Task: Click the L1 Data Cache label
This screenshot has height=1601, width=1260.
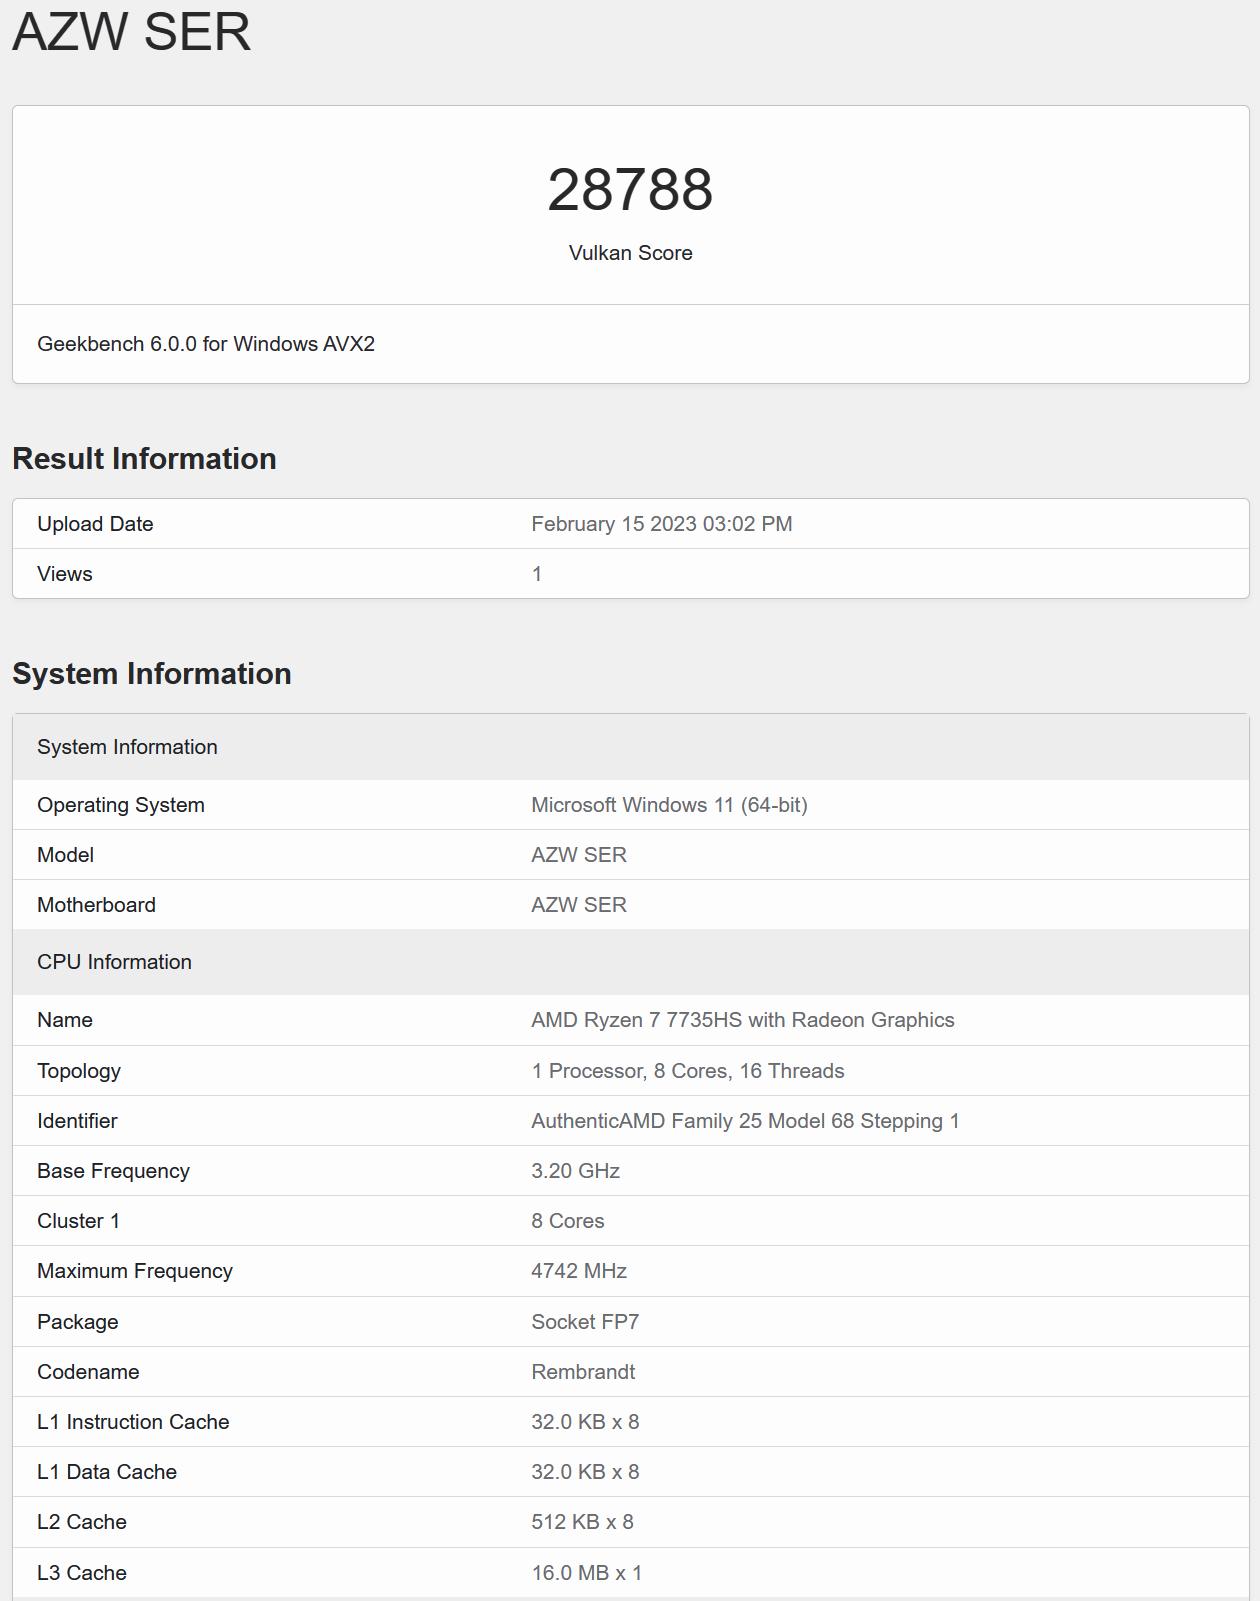Action: [107, 1472]
